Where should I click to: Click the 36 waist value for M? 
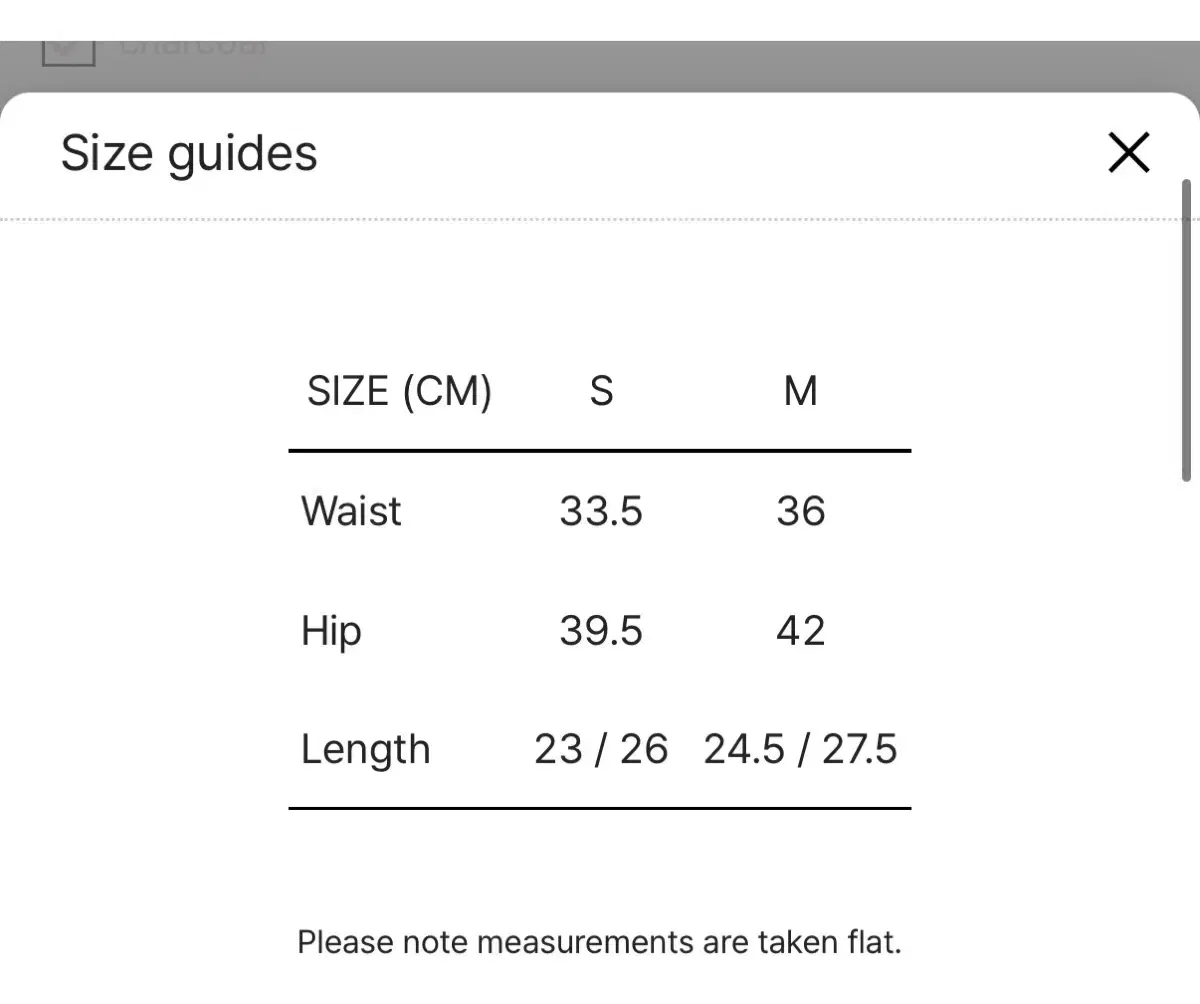tap(801, 511)
